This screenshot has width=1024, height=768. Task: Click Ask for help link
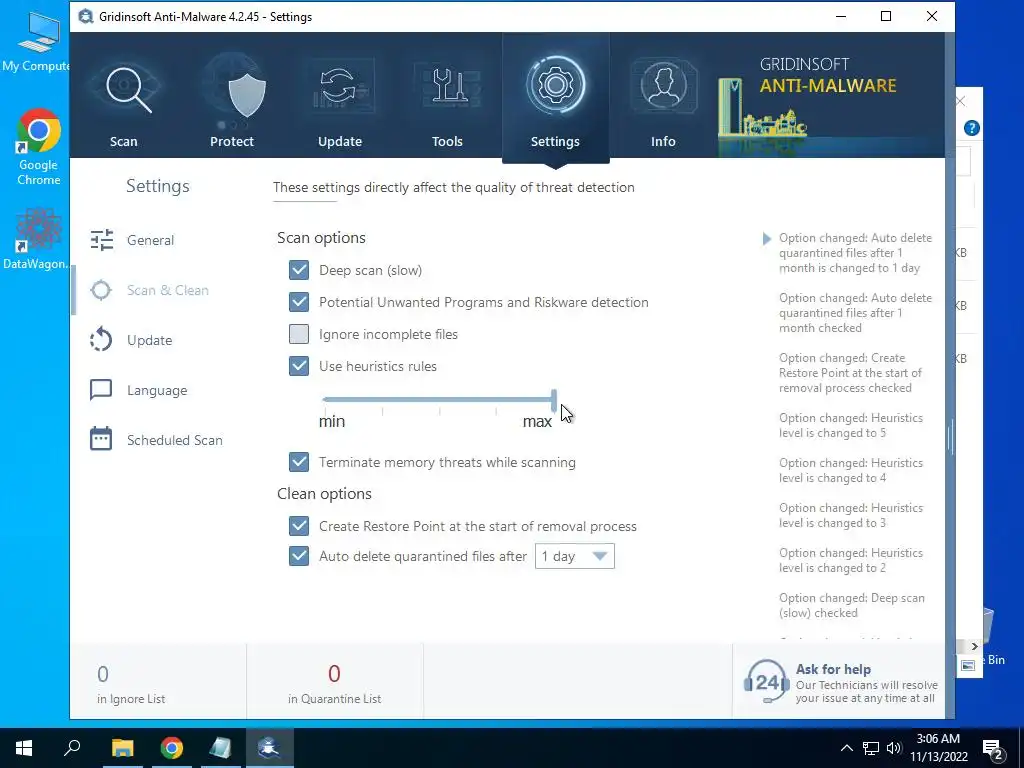click(833, 669)
